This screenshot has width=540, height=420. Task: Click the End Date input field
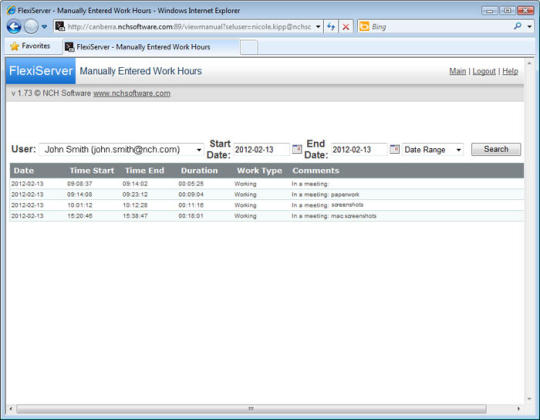point(359,149)
